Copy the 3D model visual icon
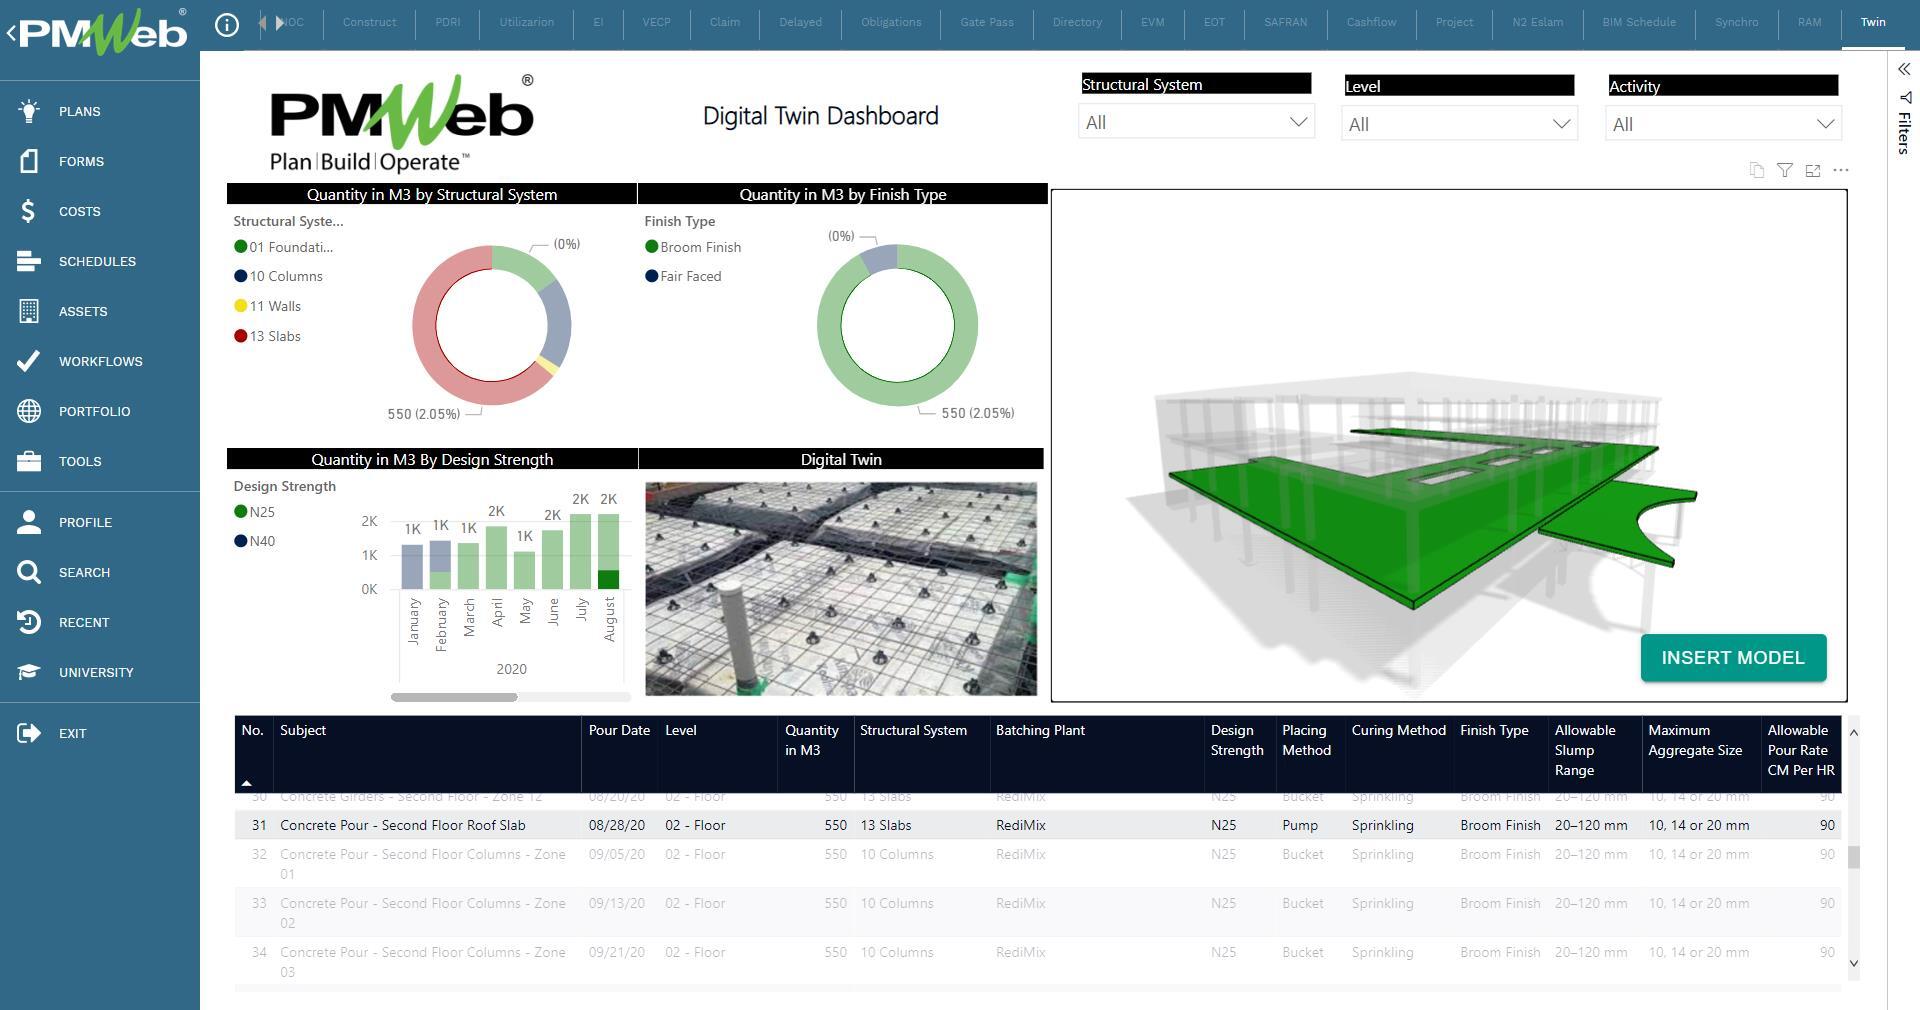This screenshot has height=1010, width=1920. [x=1757, y=170]
